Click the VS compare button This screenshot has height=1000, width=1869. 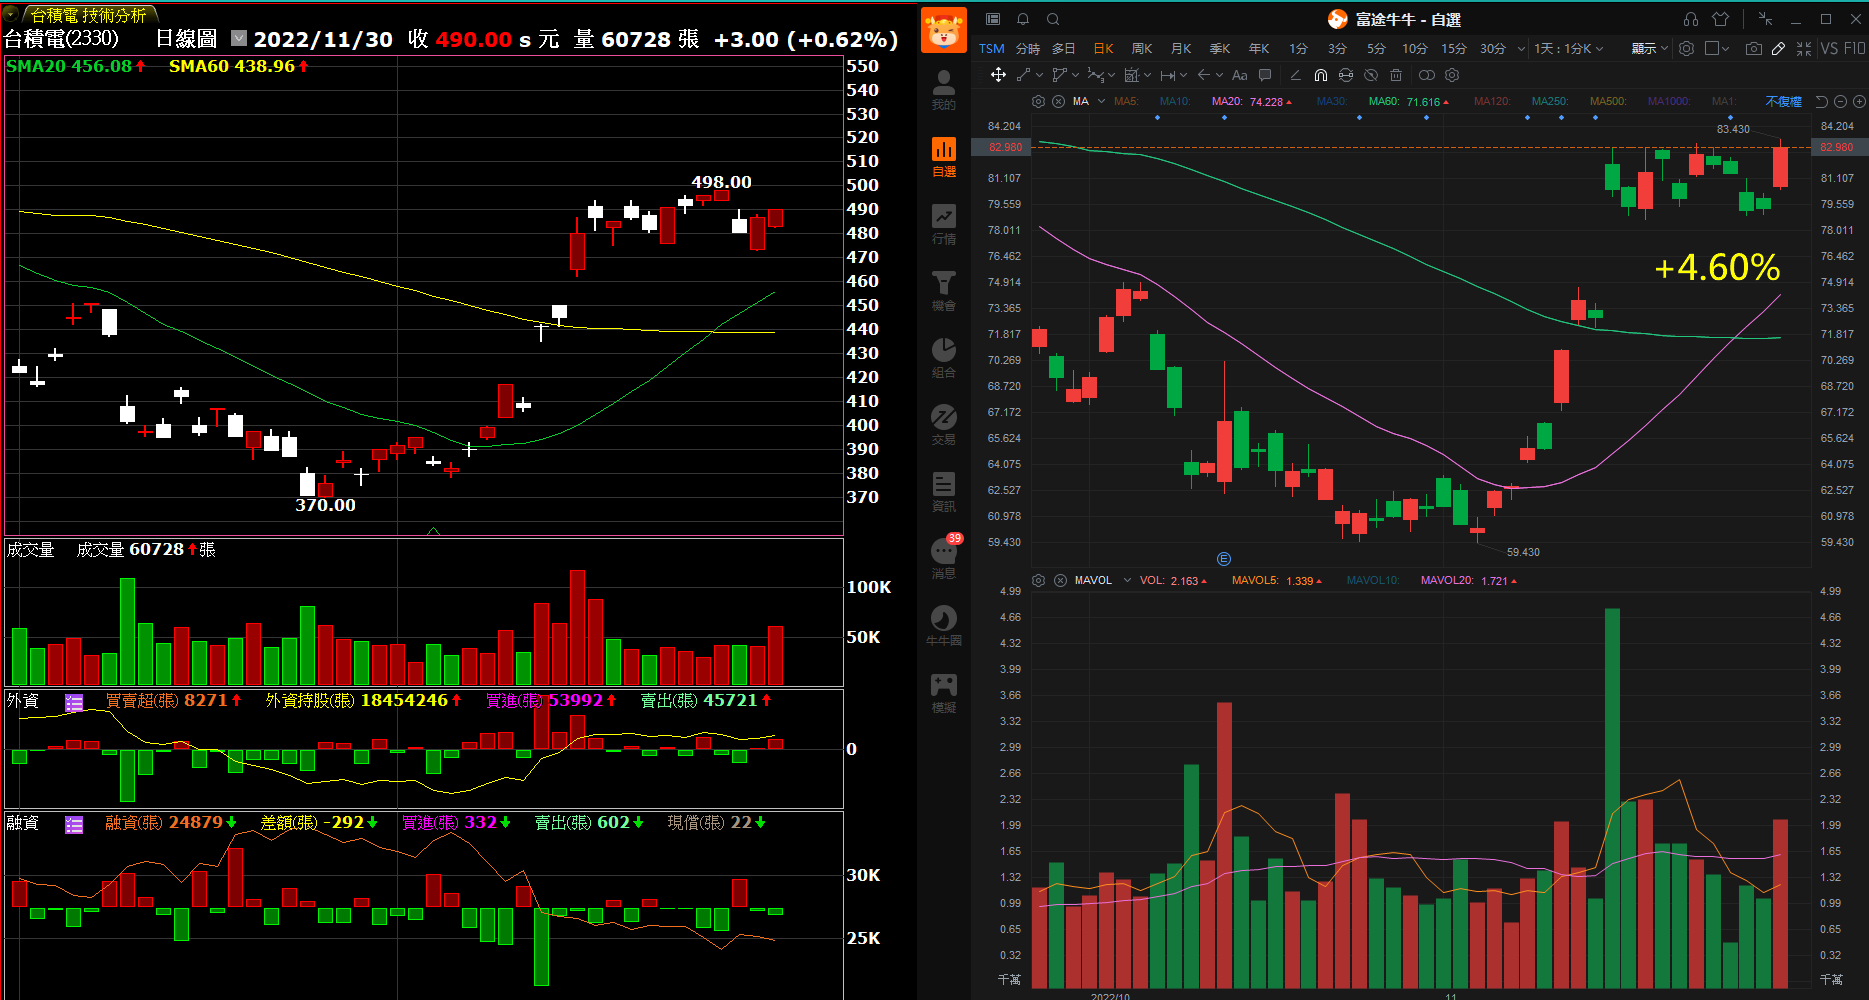tap(1829, 48)
